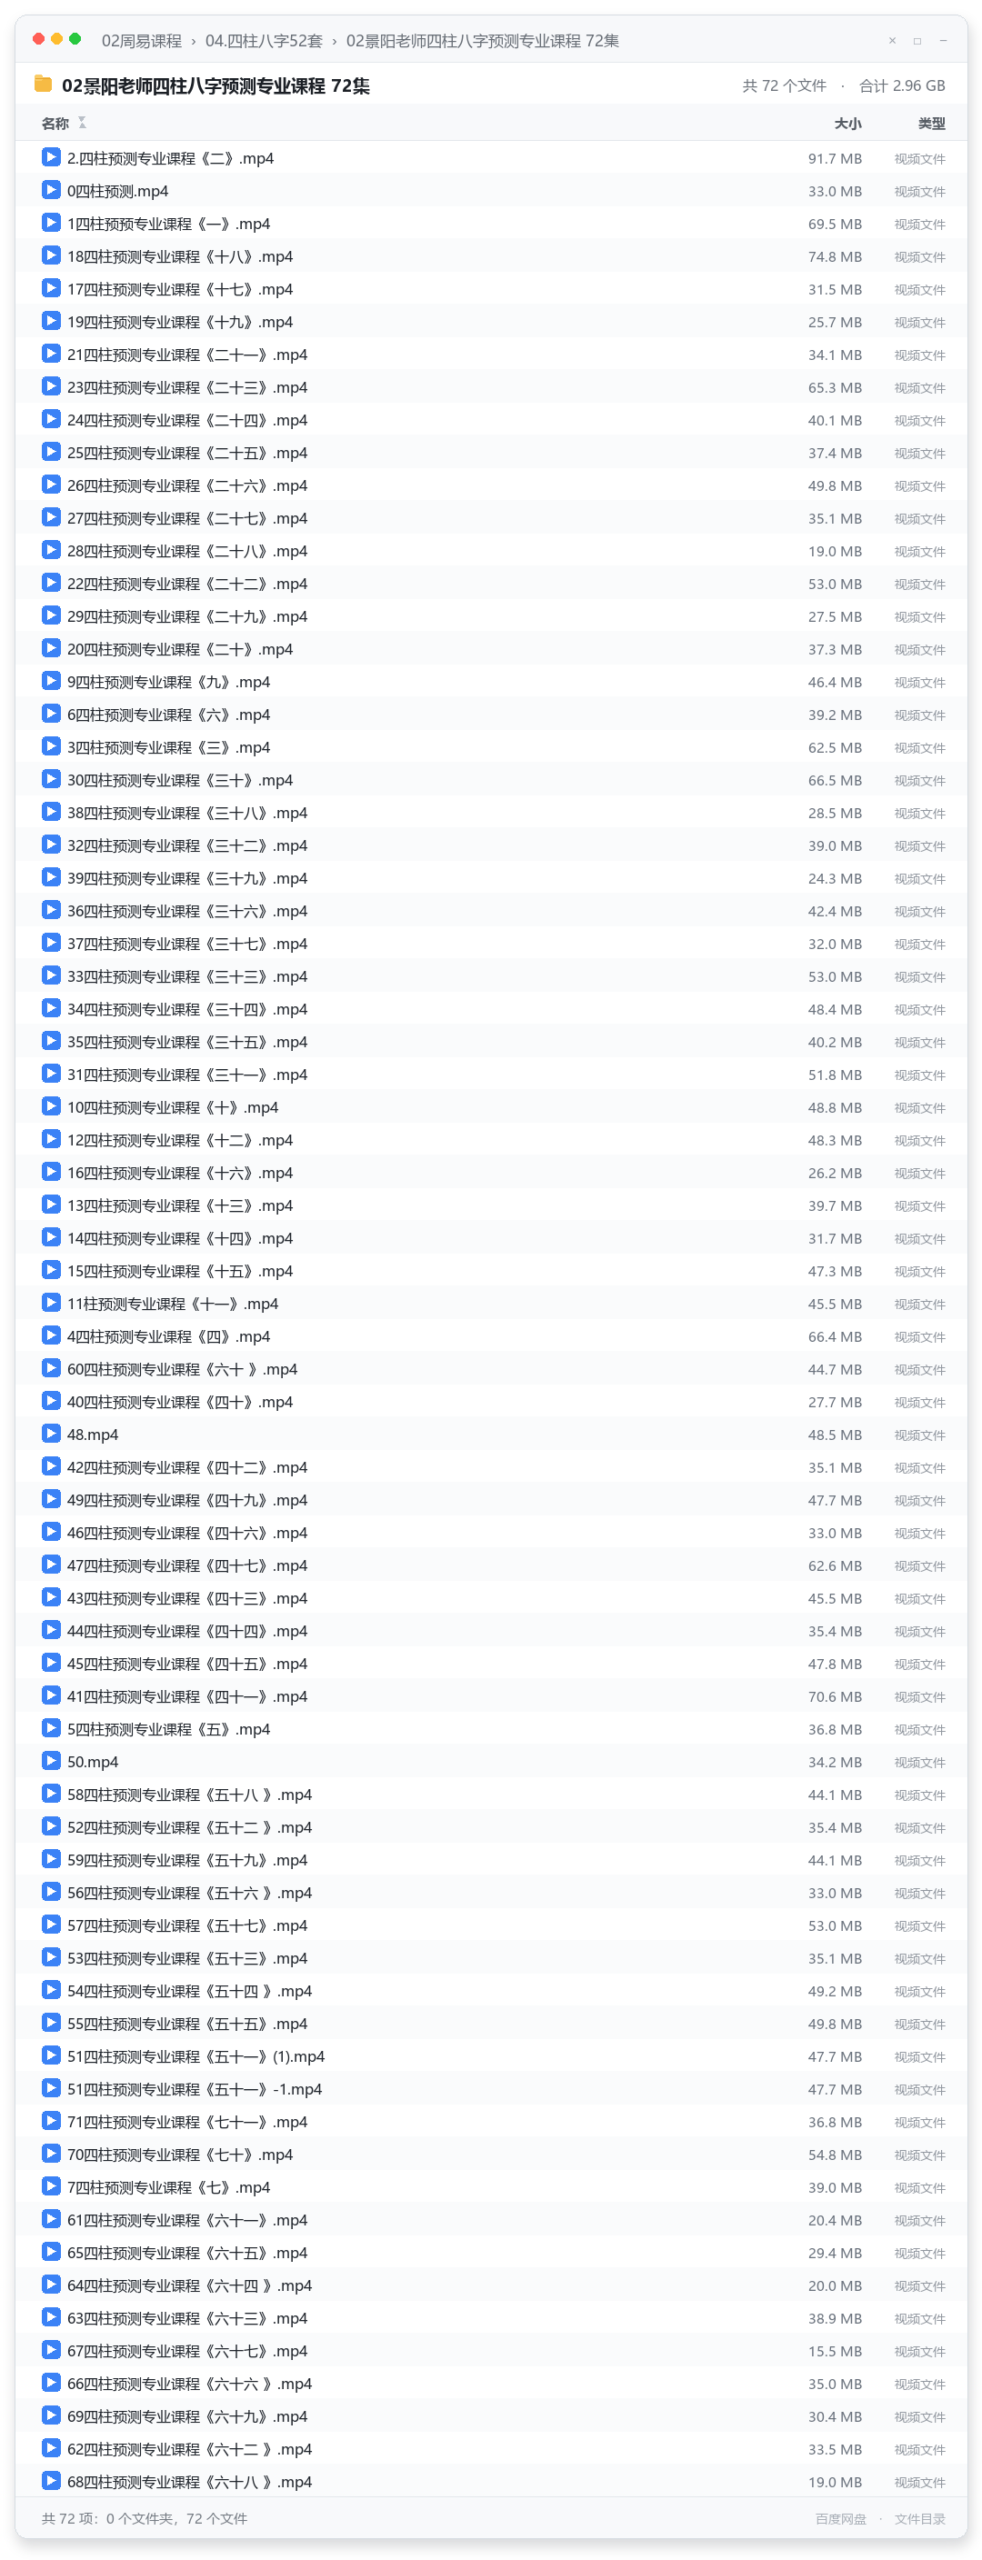Viewport: 982px width, 2560px height.
Task: Sort files by the 大小 column
Action: coord(848,124)
